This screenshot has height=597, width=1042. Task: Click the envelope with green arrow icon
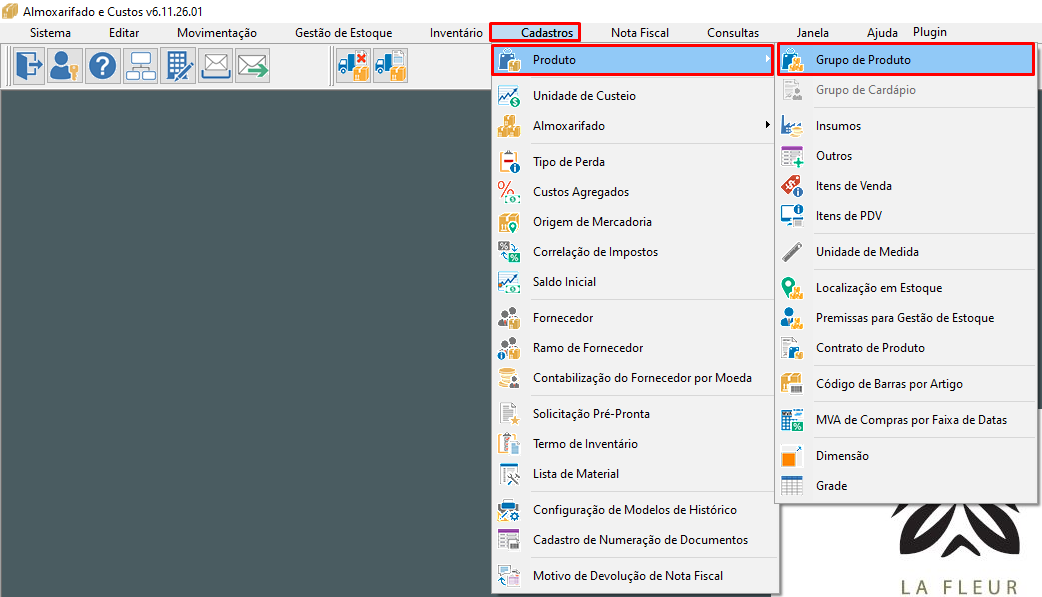[x=253, y=66]
